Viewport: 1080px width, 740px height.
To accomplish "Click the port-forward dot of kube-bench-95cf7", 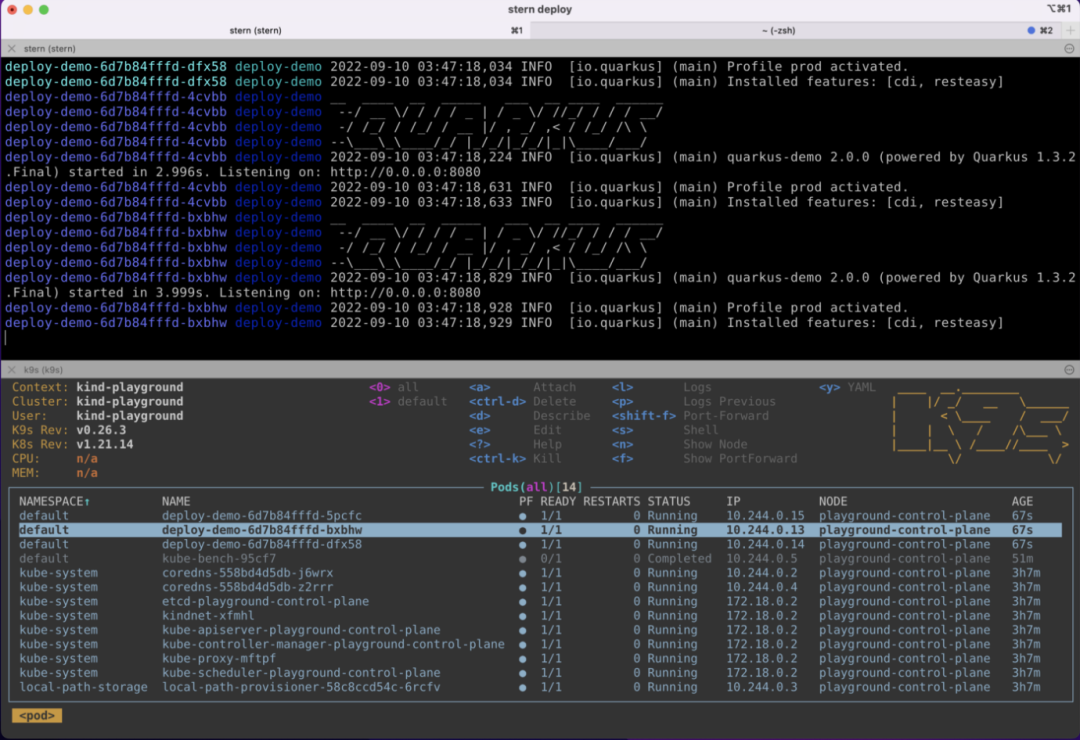I will [523, 559].
